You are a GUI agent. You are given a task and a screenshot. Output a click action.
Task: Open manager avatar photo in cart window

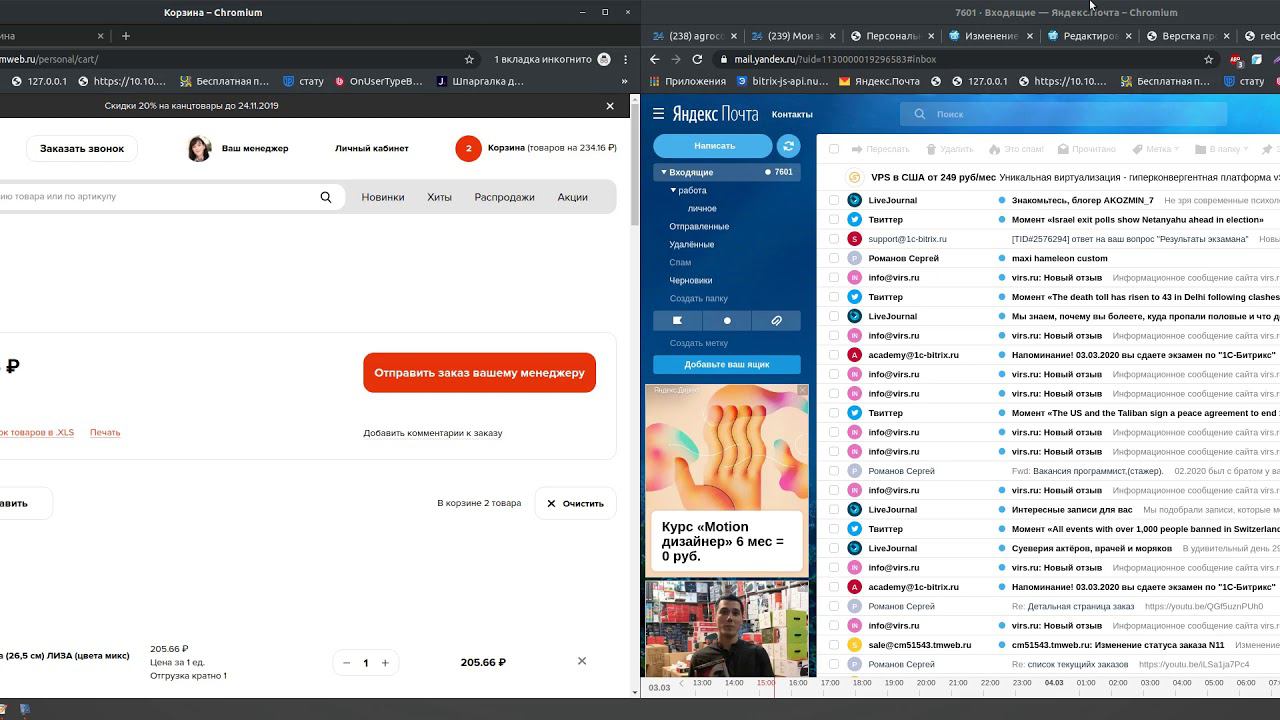(x=199, y=148)
